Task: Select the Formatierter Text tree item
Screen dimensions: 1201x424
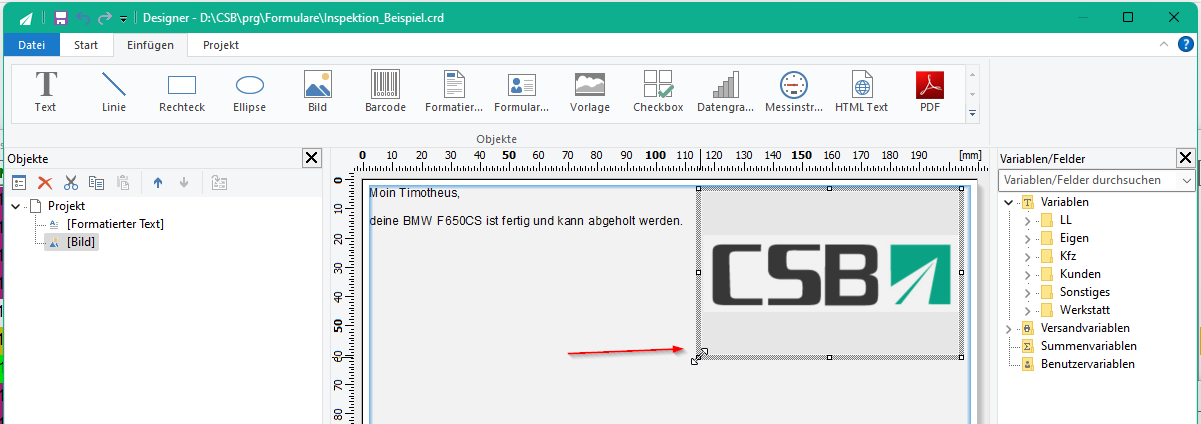Action: coord(115,224)
